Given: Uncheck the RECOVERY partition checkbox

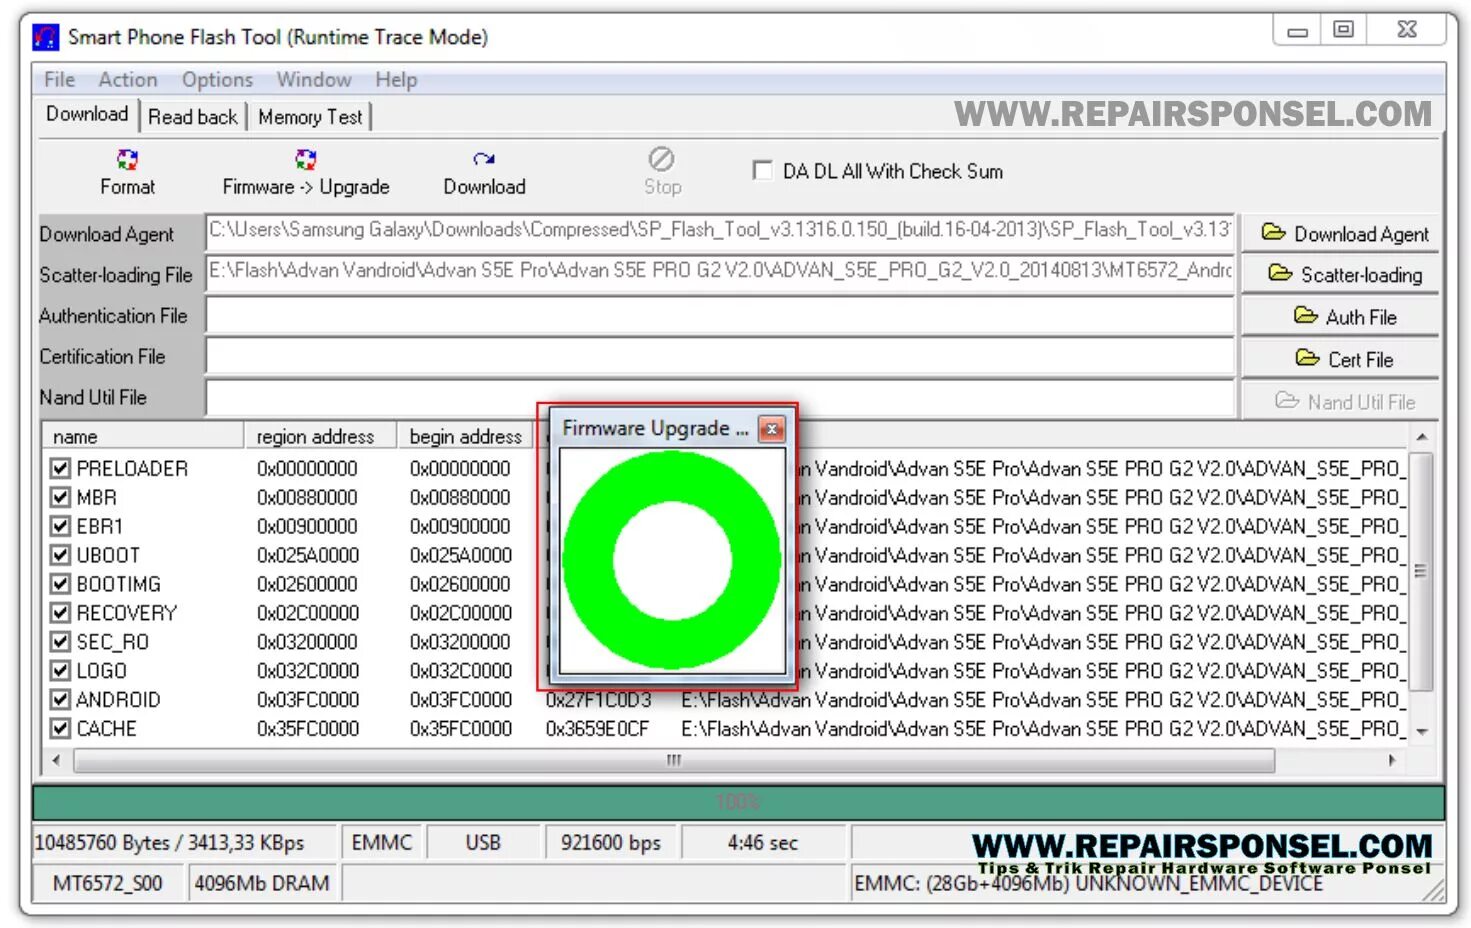Looking at the screenshot, I should 61,613.
